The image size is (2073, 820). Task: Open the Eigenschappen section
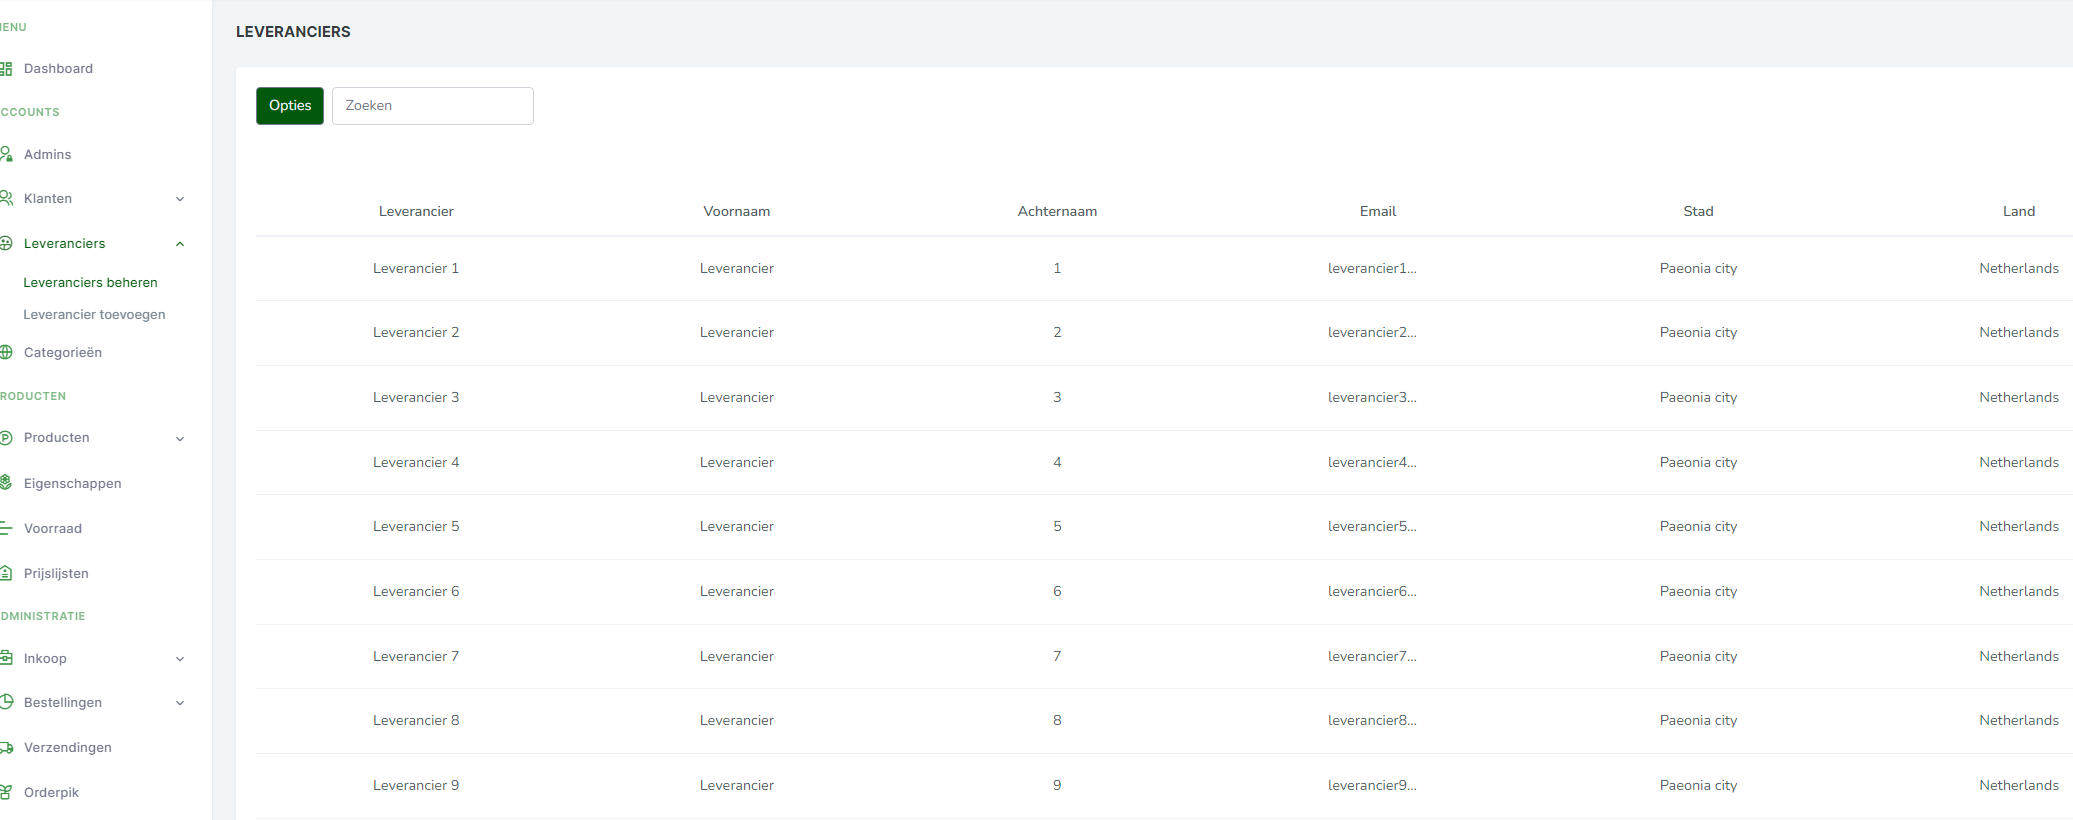(x=72, y=484)
